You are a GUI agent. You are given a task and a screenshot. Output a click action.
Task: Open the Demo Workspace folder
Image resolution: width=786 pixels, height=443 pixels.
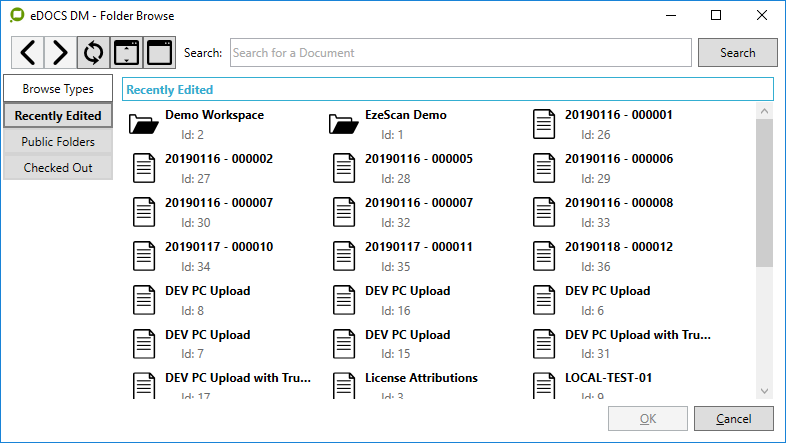click(214, 115)
